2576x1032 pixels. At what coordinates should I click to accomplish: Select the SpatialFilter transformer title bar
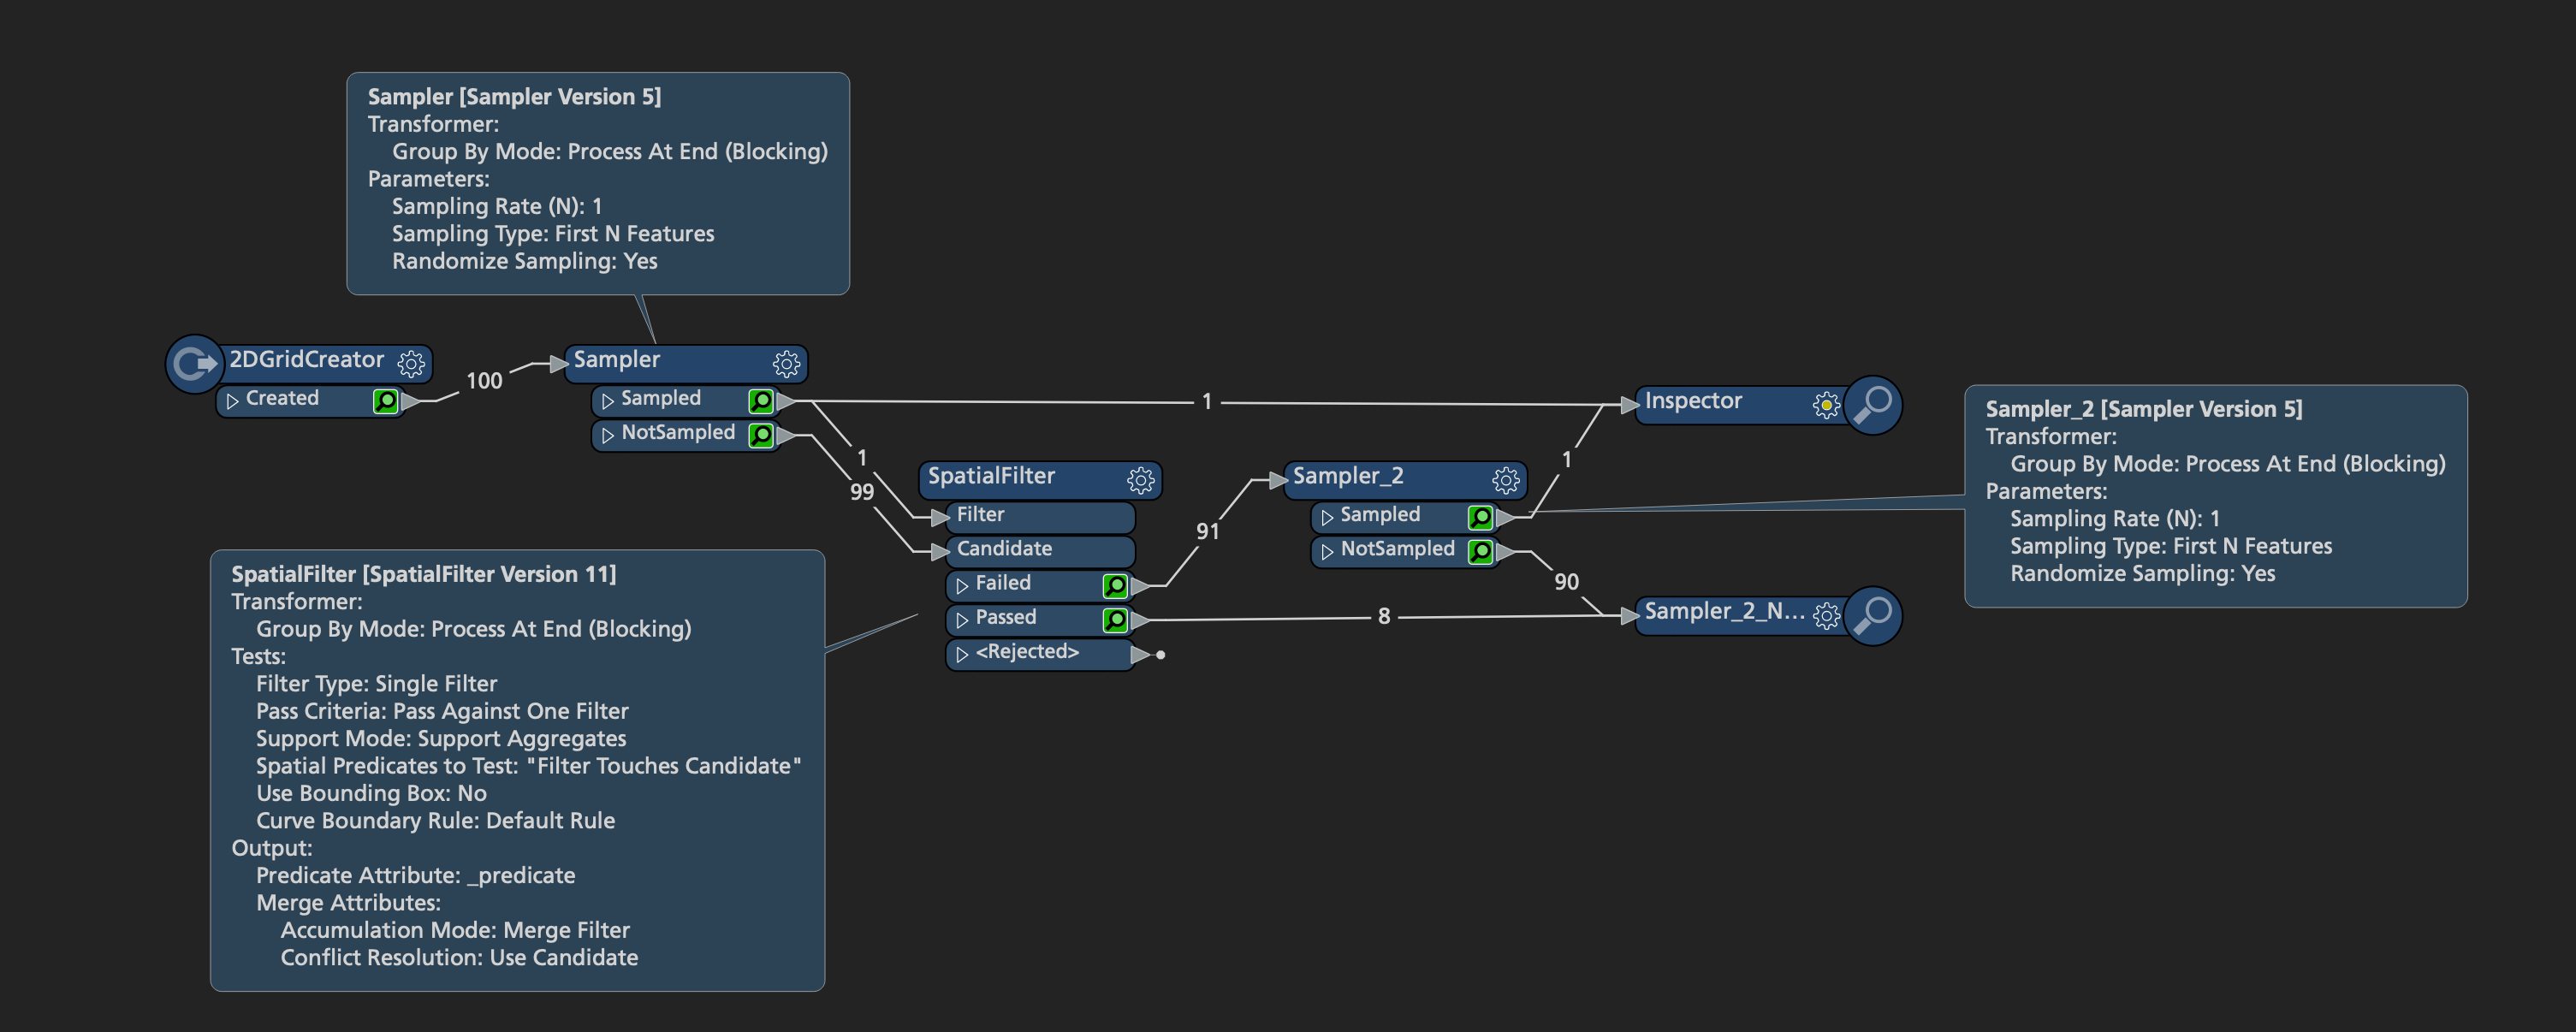point(1040,479)
